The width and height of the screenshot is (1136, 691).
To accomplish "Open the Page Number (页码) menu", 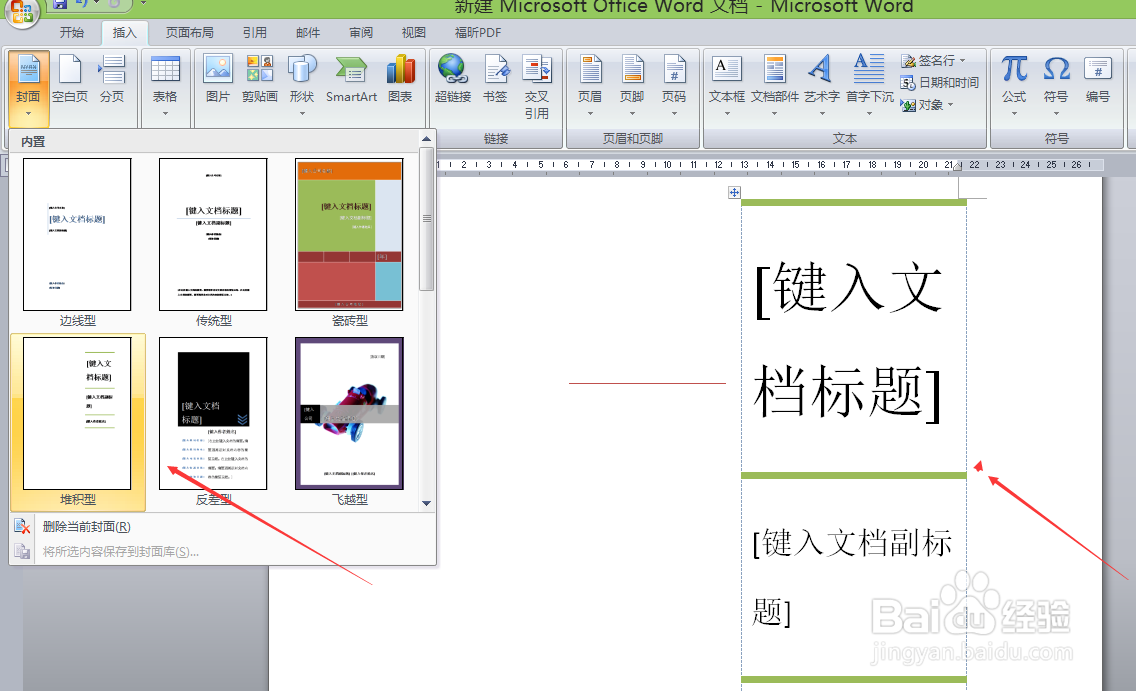I will [x=674, y=85].
